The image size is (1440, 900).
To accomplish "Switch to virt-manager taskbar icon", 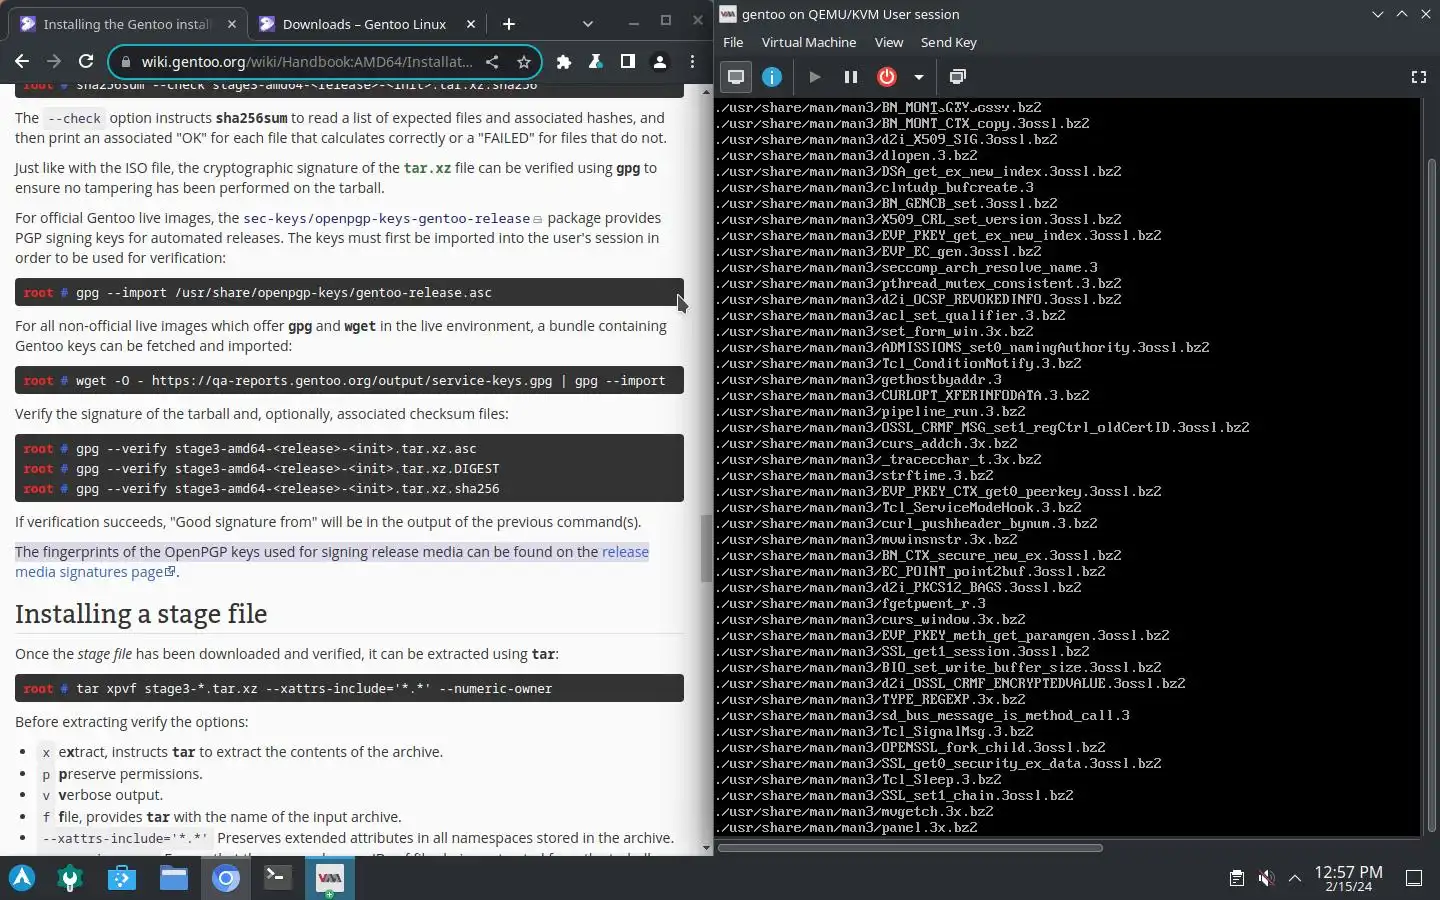I will click(329, 878).
